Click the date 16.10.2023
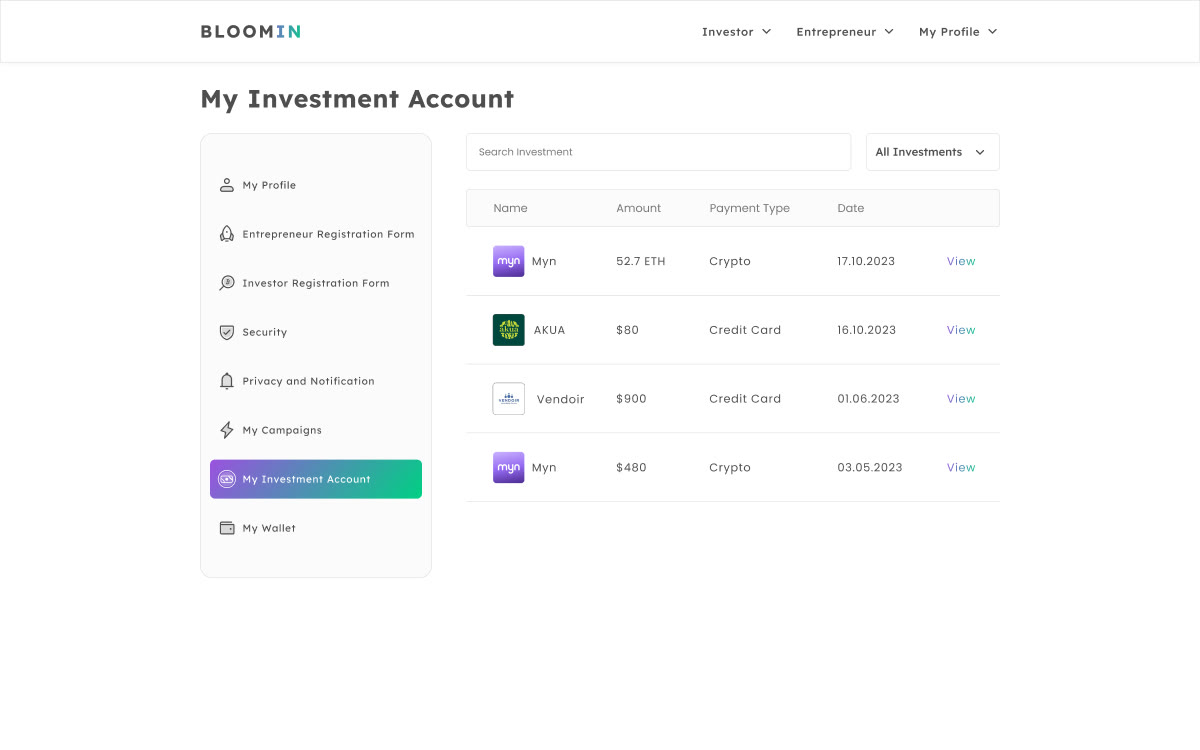 point(866,330)
